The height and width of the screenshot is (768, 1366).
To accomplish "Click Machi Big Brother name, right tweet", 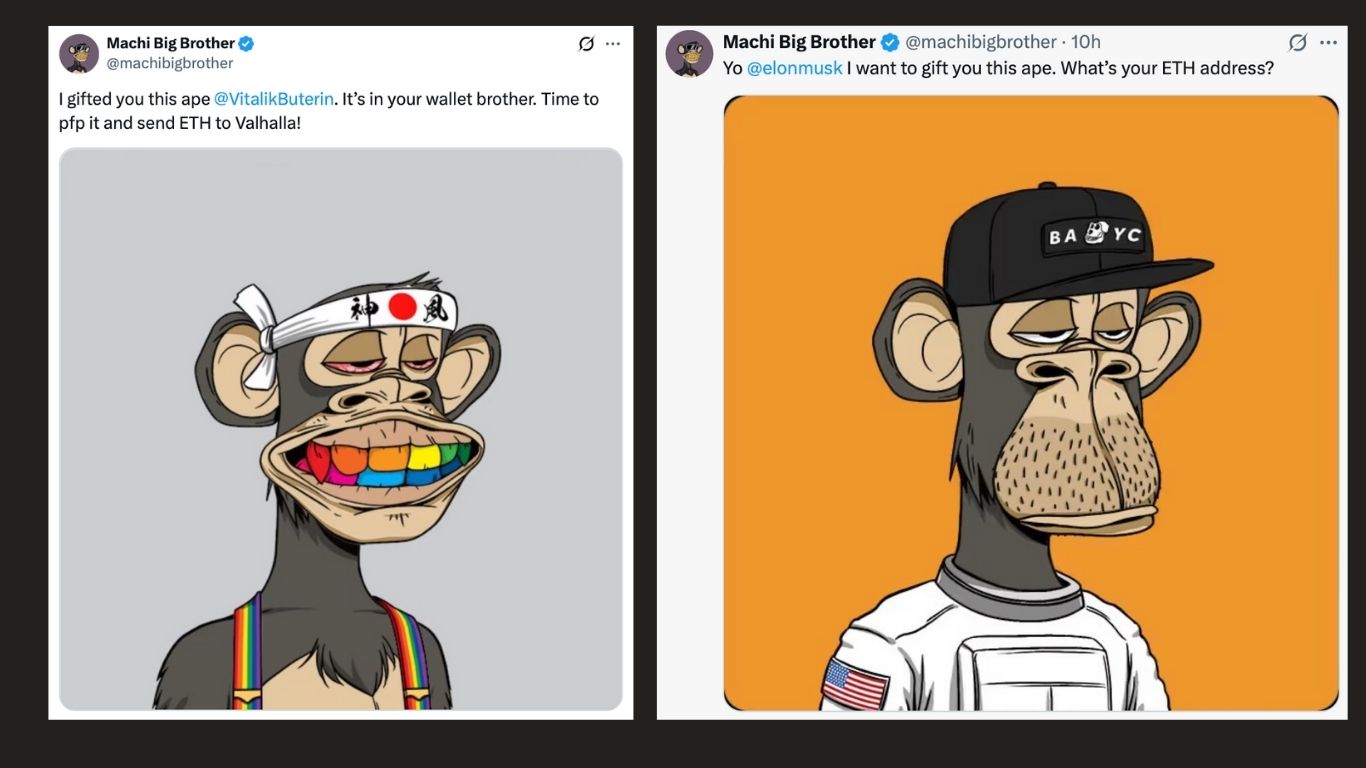I will point(799,42).
